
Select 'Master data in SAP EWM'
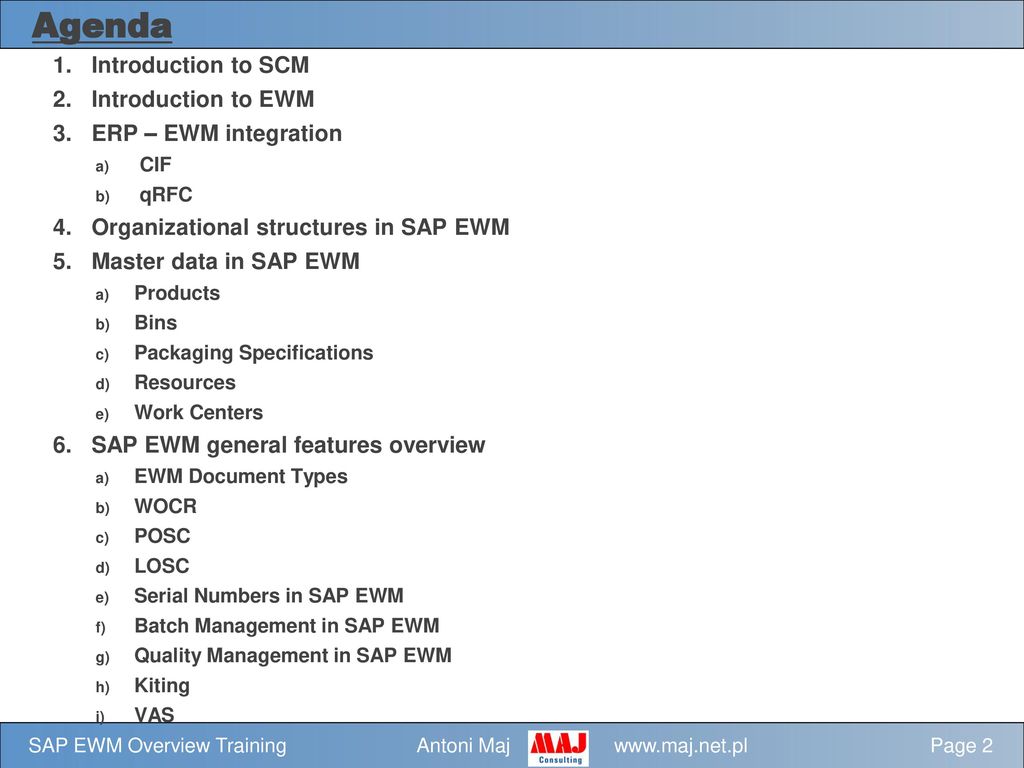click(225, 261)
